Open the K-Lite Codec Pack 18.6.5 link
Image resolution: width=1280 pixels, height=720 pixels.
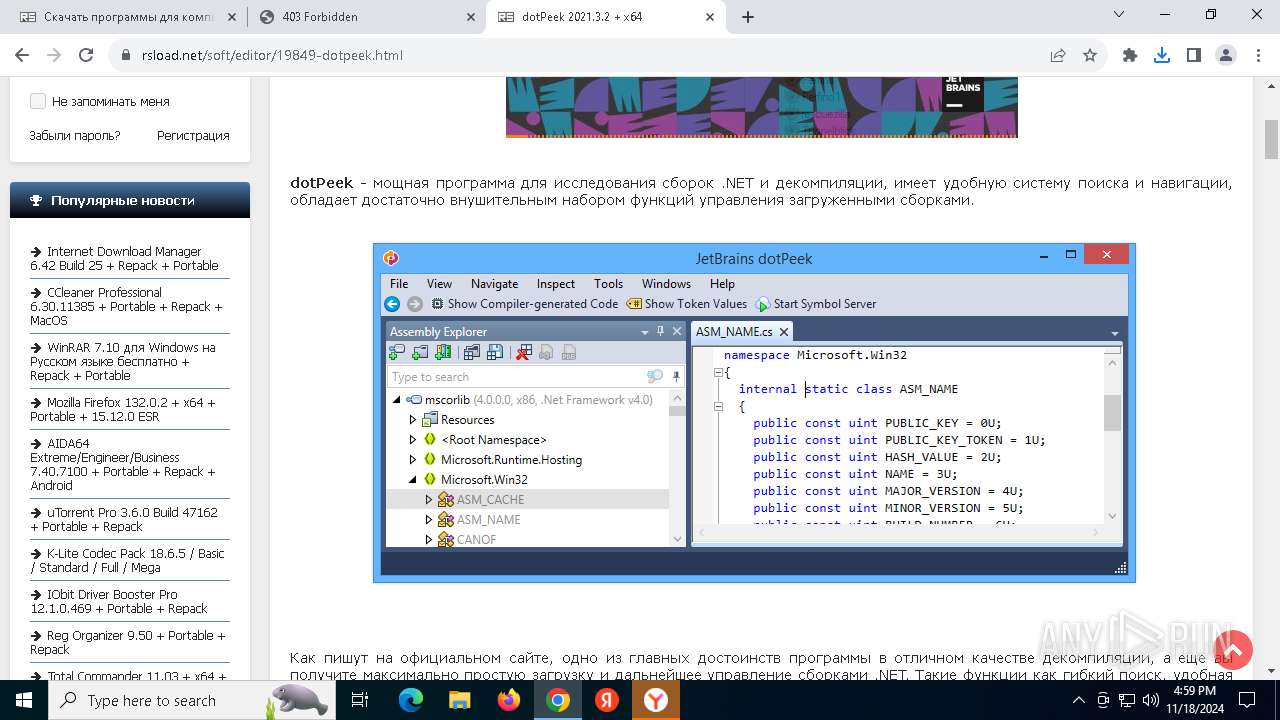coord(128,561)
